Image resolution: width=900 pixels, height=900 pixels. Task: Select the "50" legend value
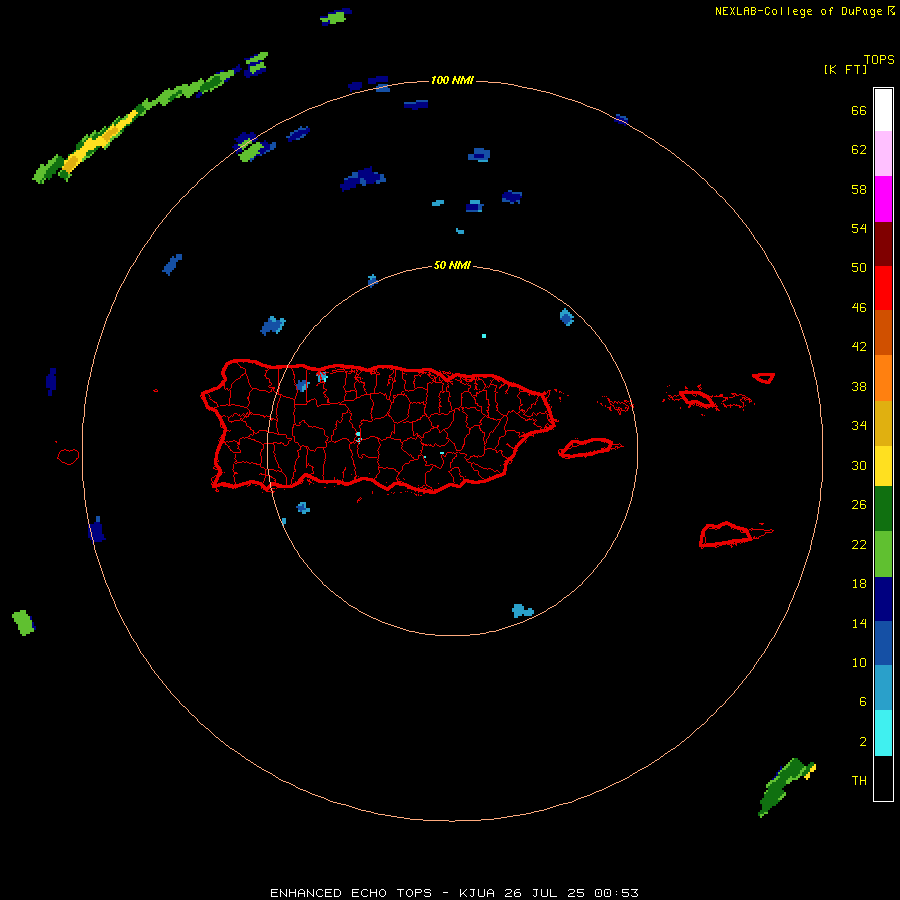[859, 268]
